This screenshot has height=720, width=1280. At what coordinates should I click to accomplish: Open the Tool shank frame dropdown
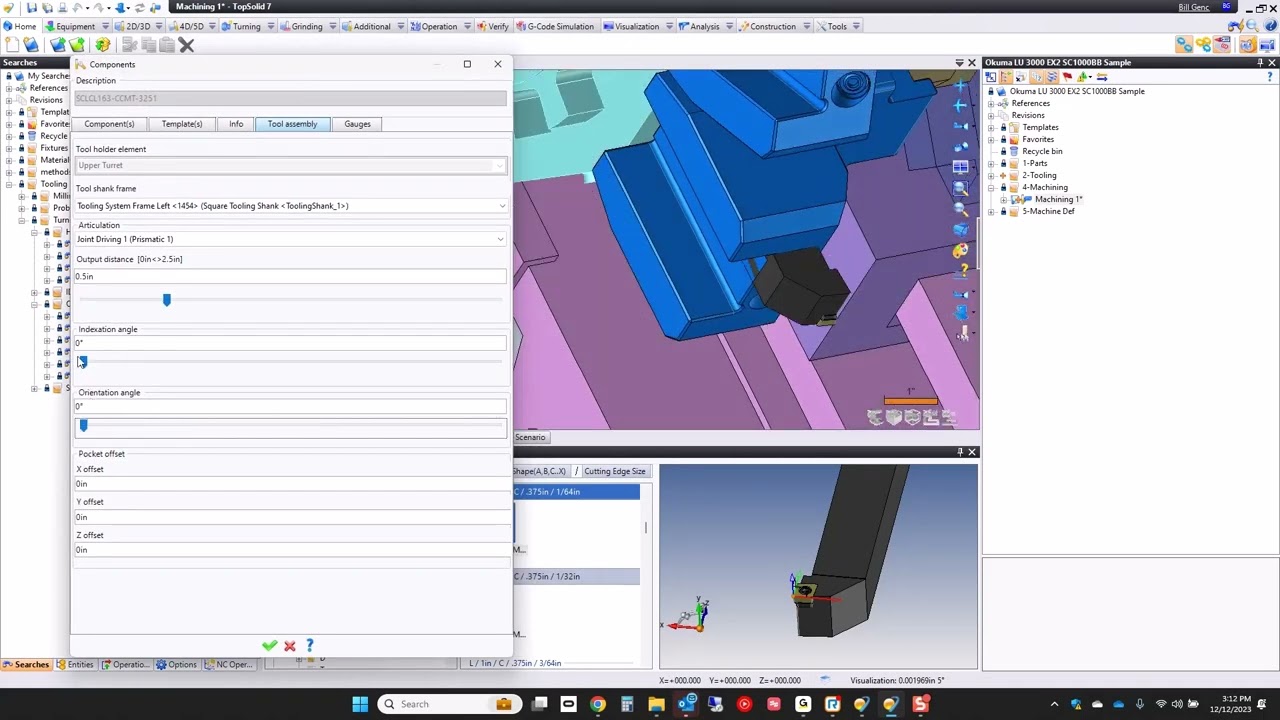[x=502, y=206]
